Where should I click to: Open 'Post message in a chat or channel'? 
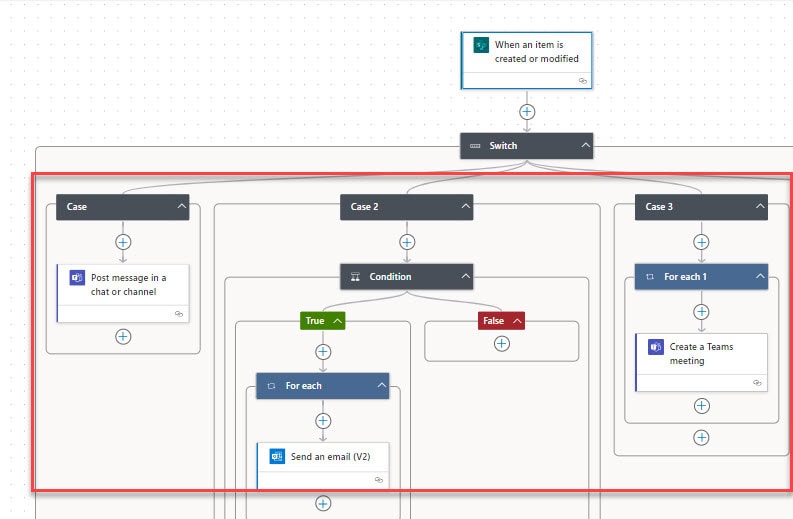click(x=123, y=293)
